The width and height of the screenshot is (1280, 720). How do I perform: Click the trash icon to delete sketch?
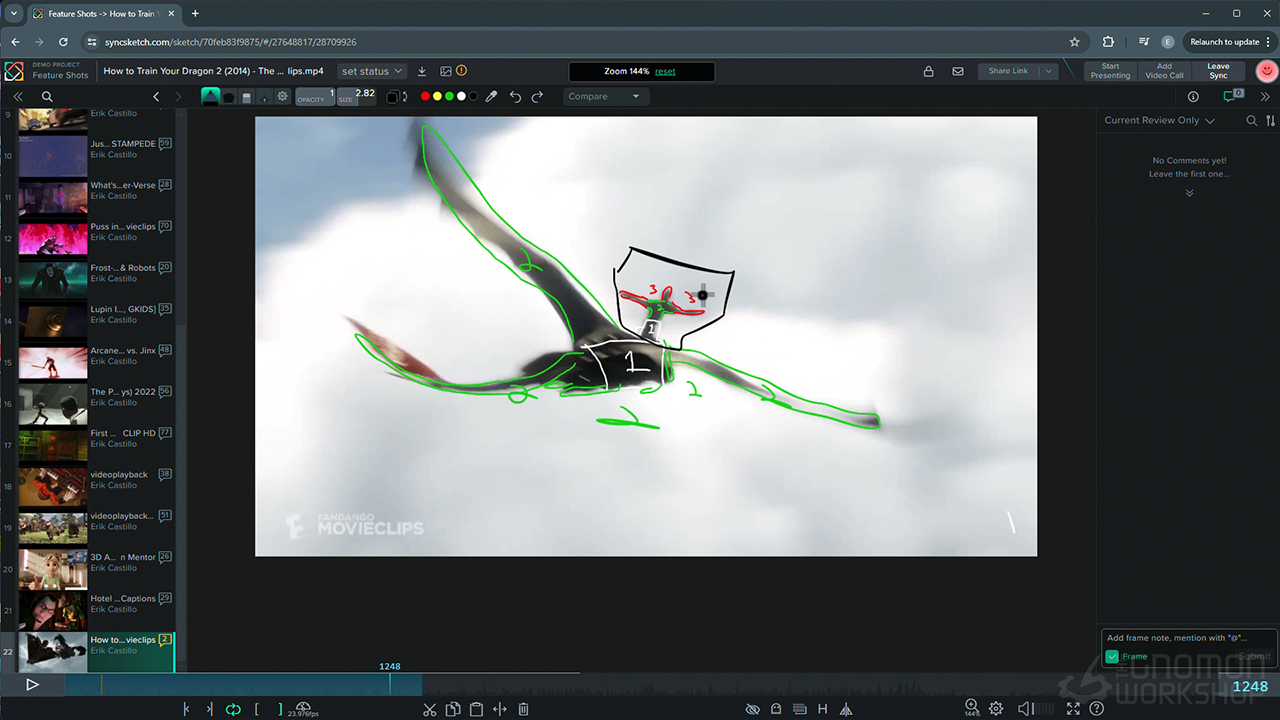click(x=523, y=709)
